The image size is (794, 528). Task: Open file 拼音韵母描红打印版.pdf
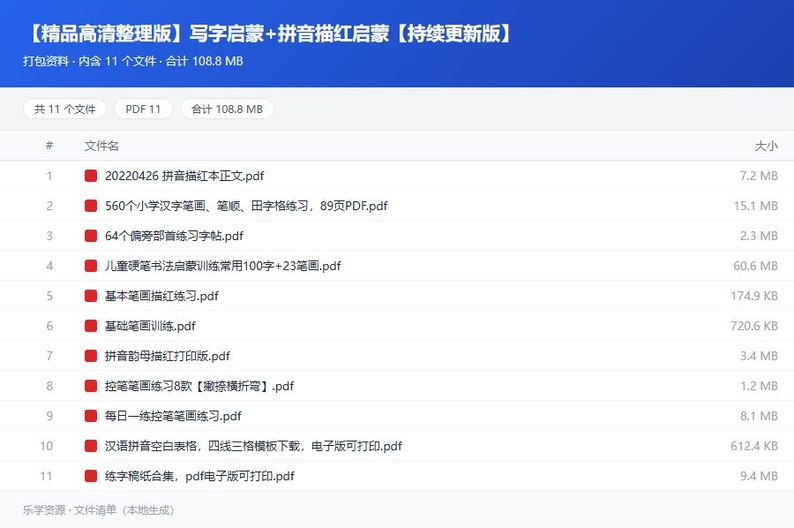[x=167, y=356]
